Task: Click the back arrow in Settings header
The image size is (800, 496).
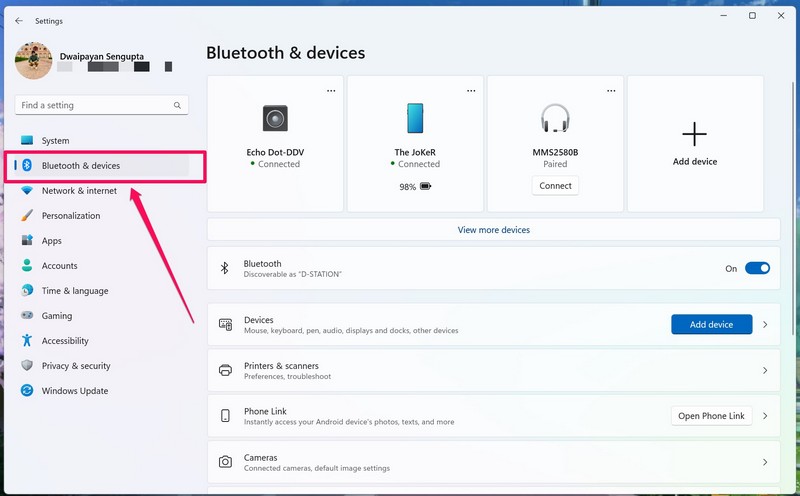Action: pos(19,21)
